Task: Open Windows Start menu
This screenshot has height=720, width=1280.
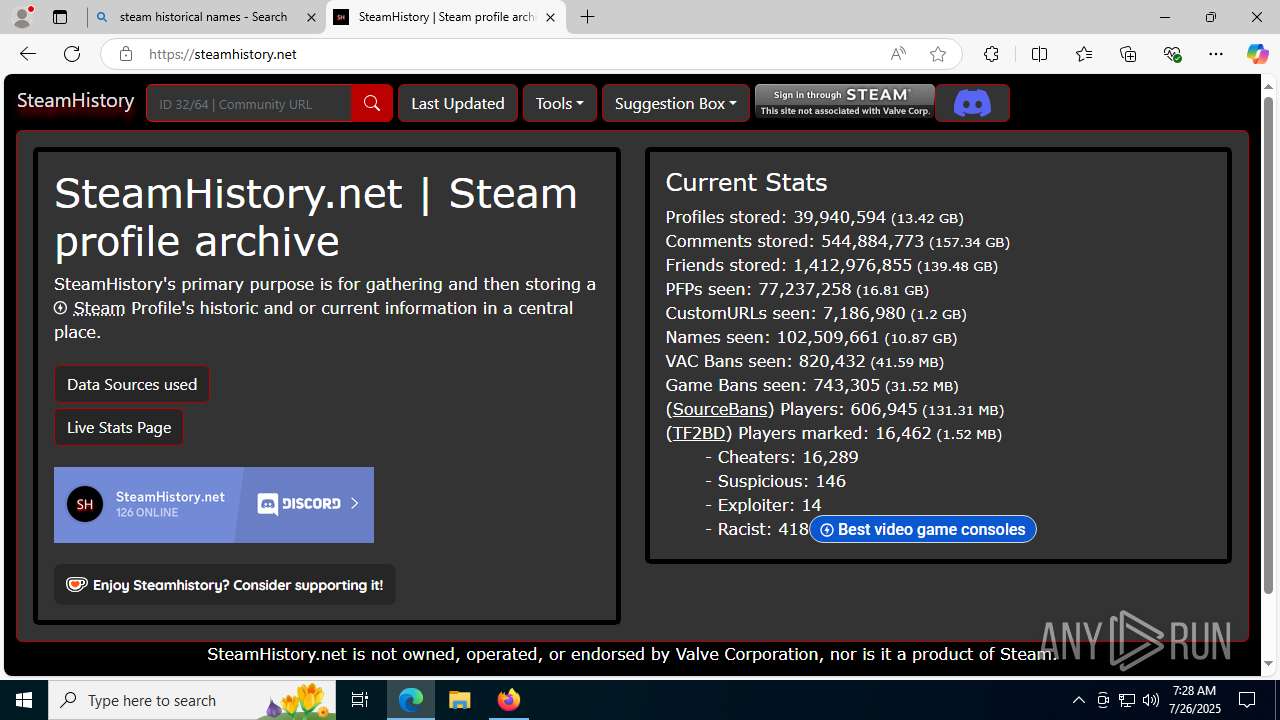Action: (x=24, y=700)
